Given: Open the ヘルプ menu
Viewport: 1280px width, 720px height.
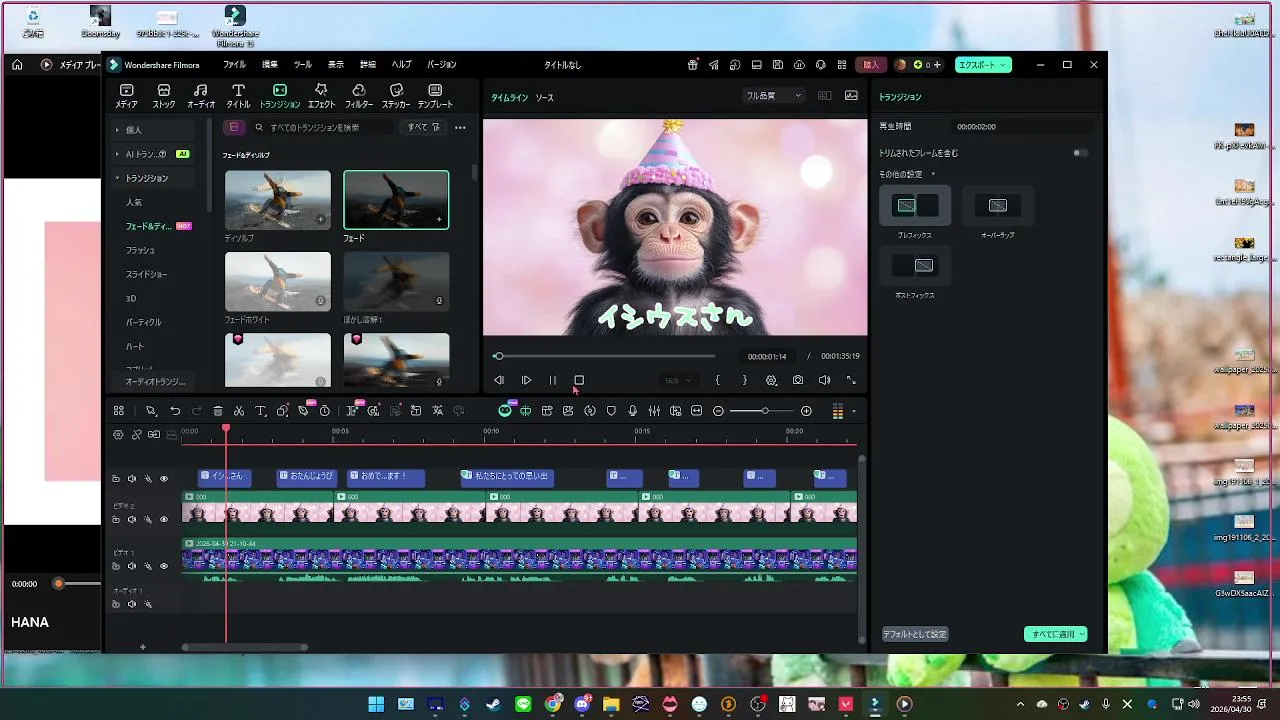Looking at the screenshot, I should 401,65.
